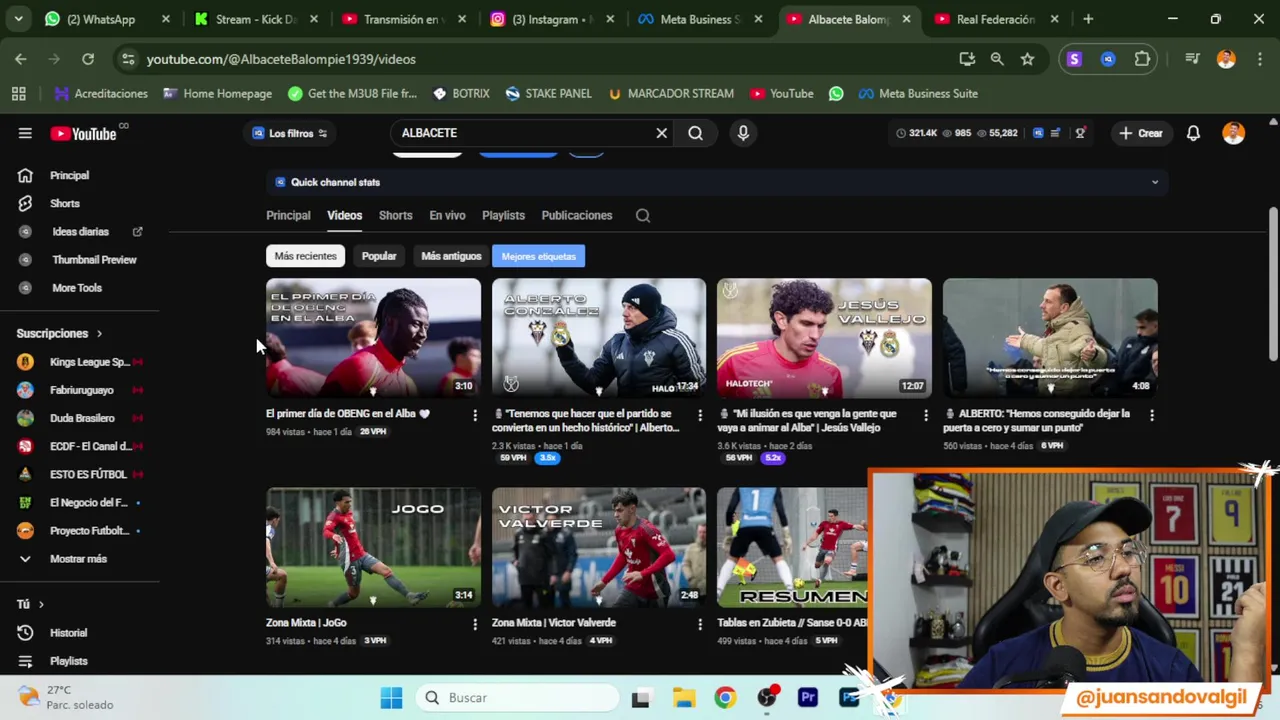Switch to WhatsApp browser tab
The image size is (1280, 720).
coord(107,19)
